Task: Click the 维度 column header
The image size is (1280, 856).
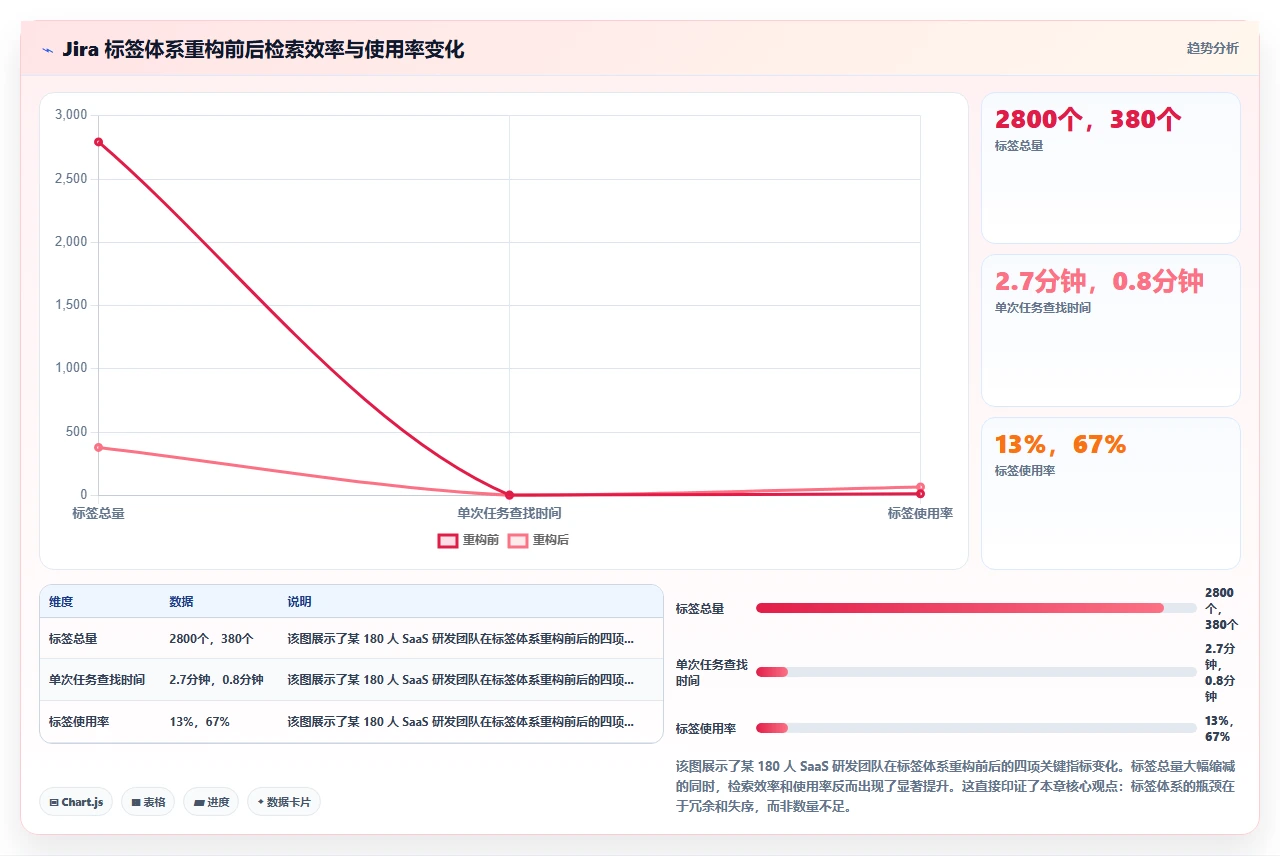Action: [x=61, y=602]
